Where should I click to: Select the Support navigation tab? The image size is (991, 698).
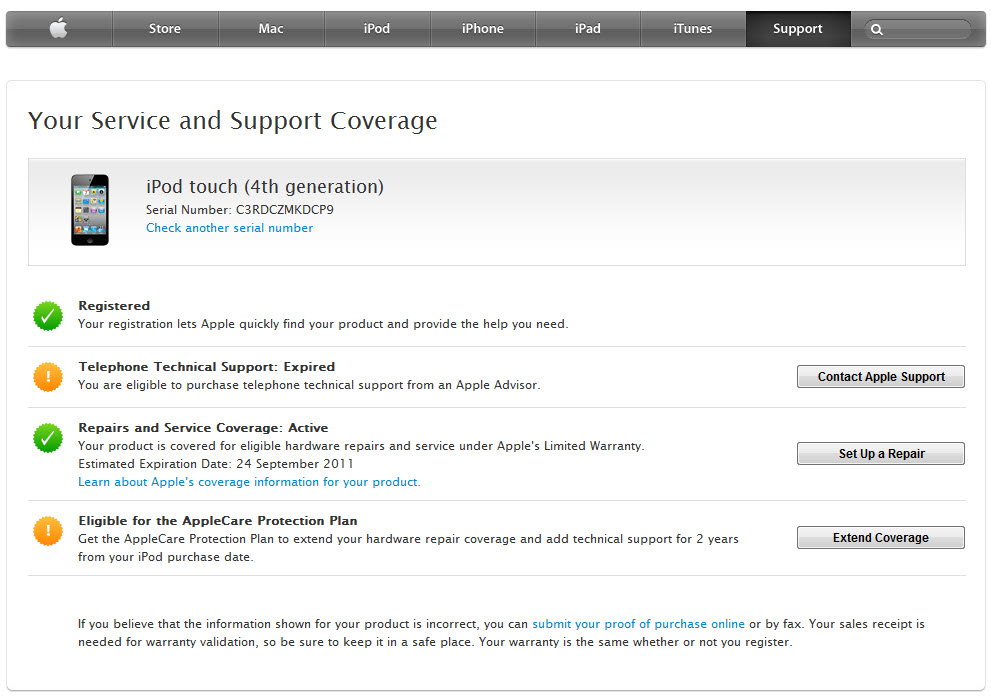coord(798,28)
